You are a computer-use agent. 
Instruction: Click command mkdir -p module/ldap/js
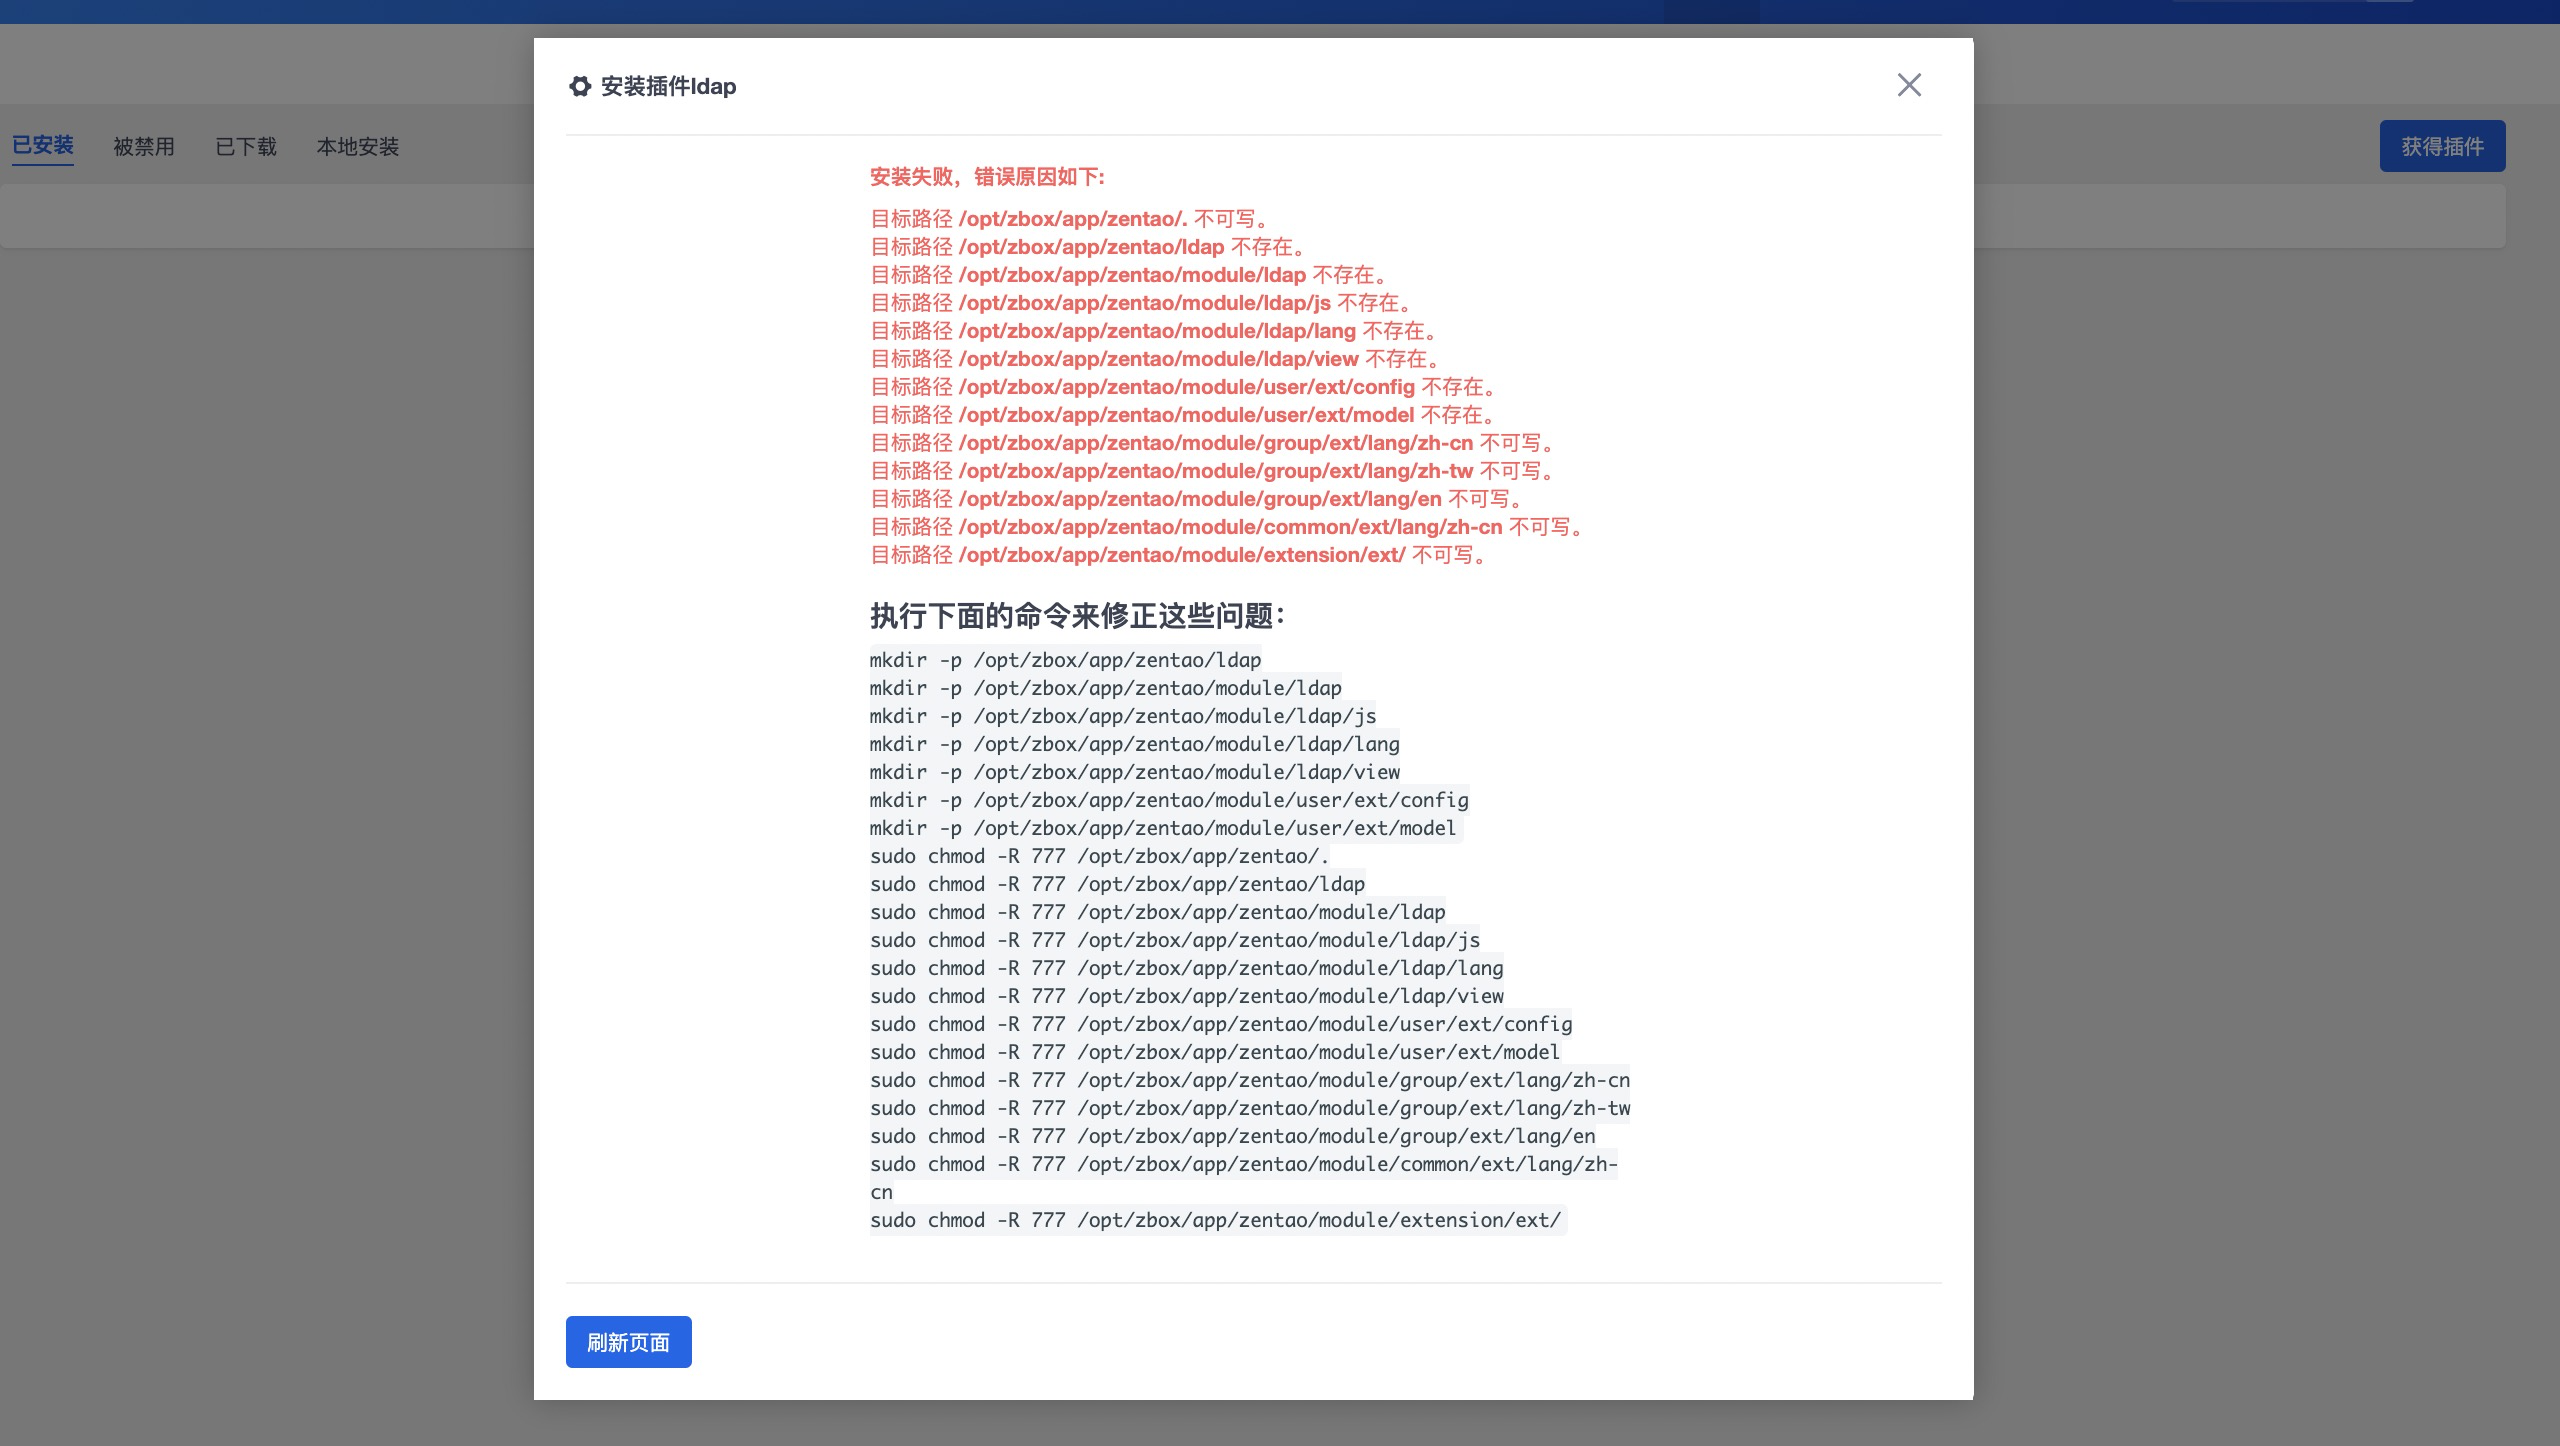[1123, 716]
